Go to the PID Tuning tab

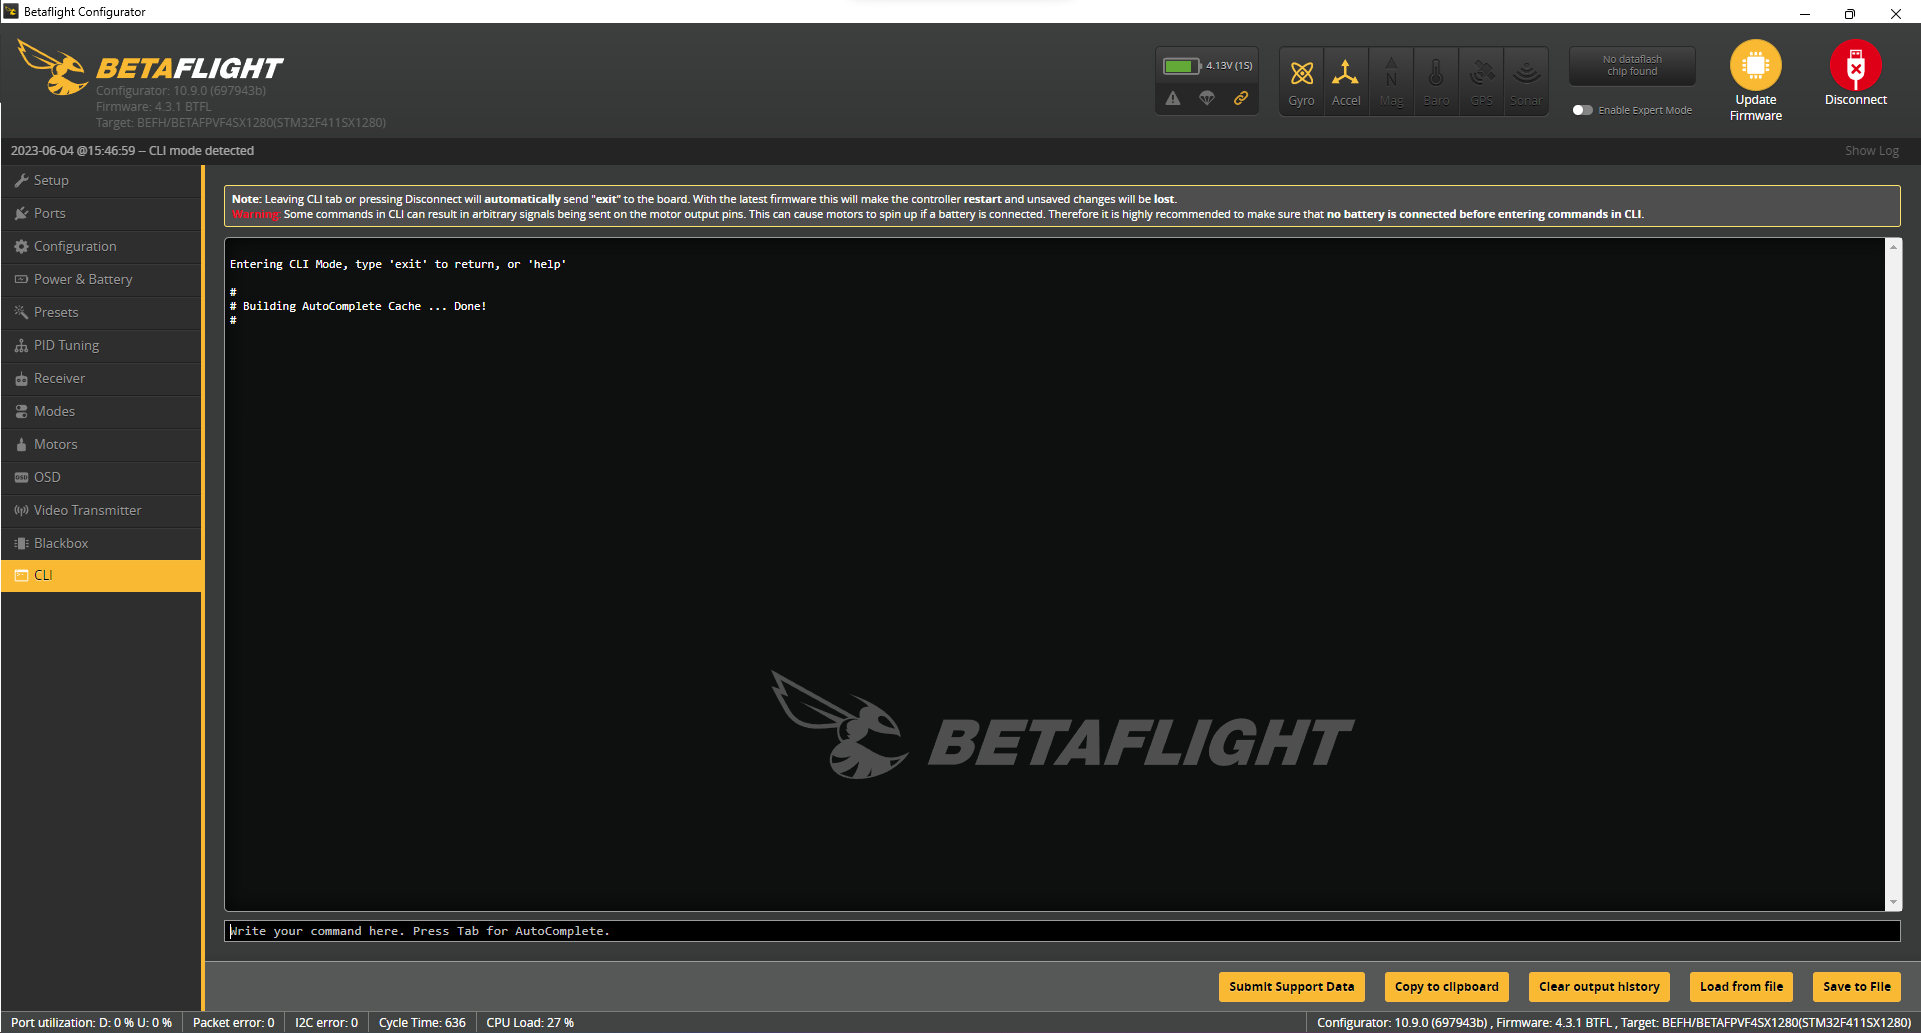101,345
